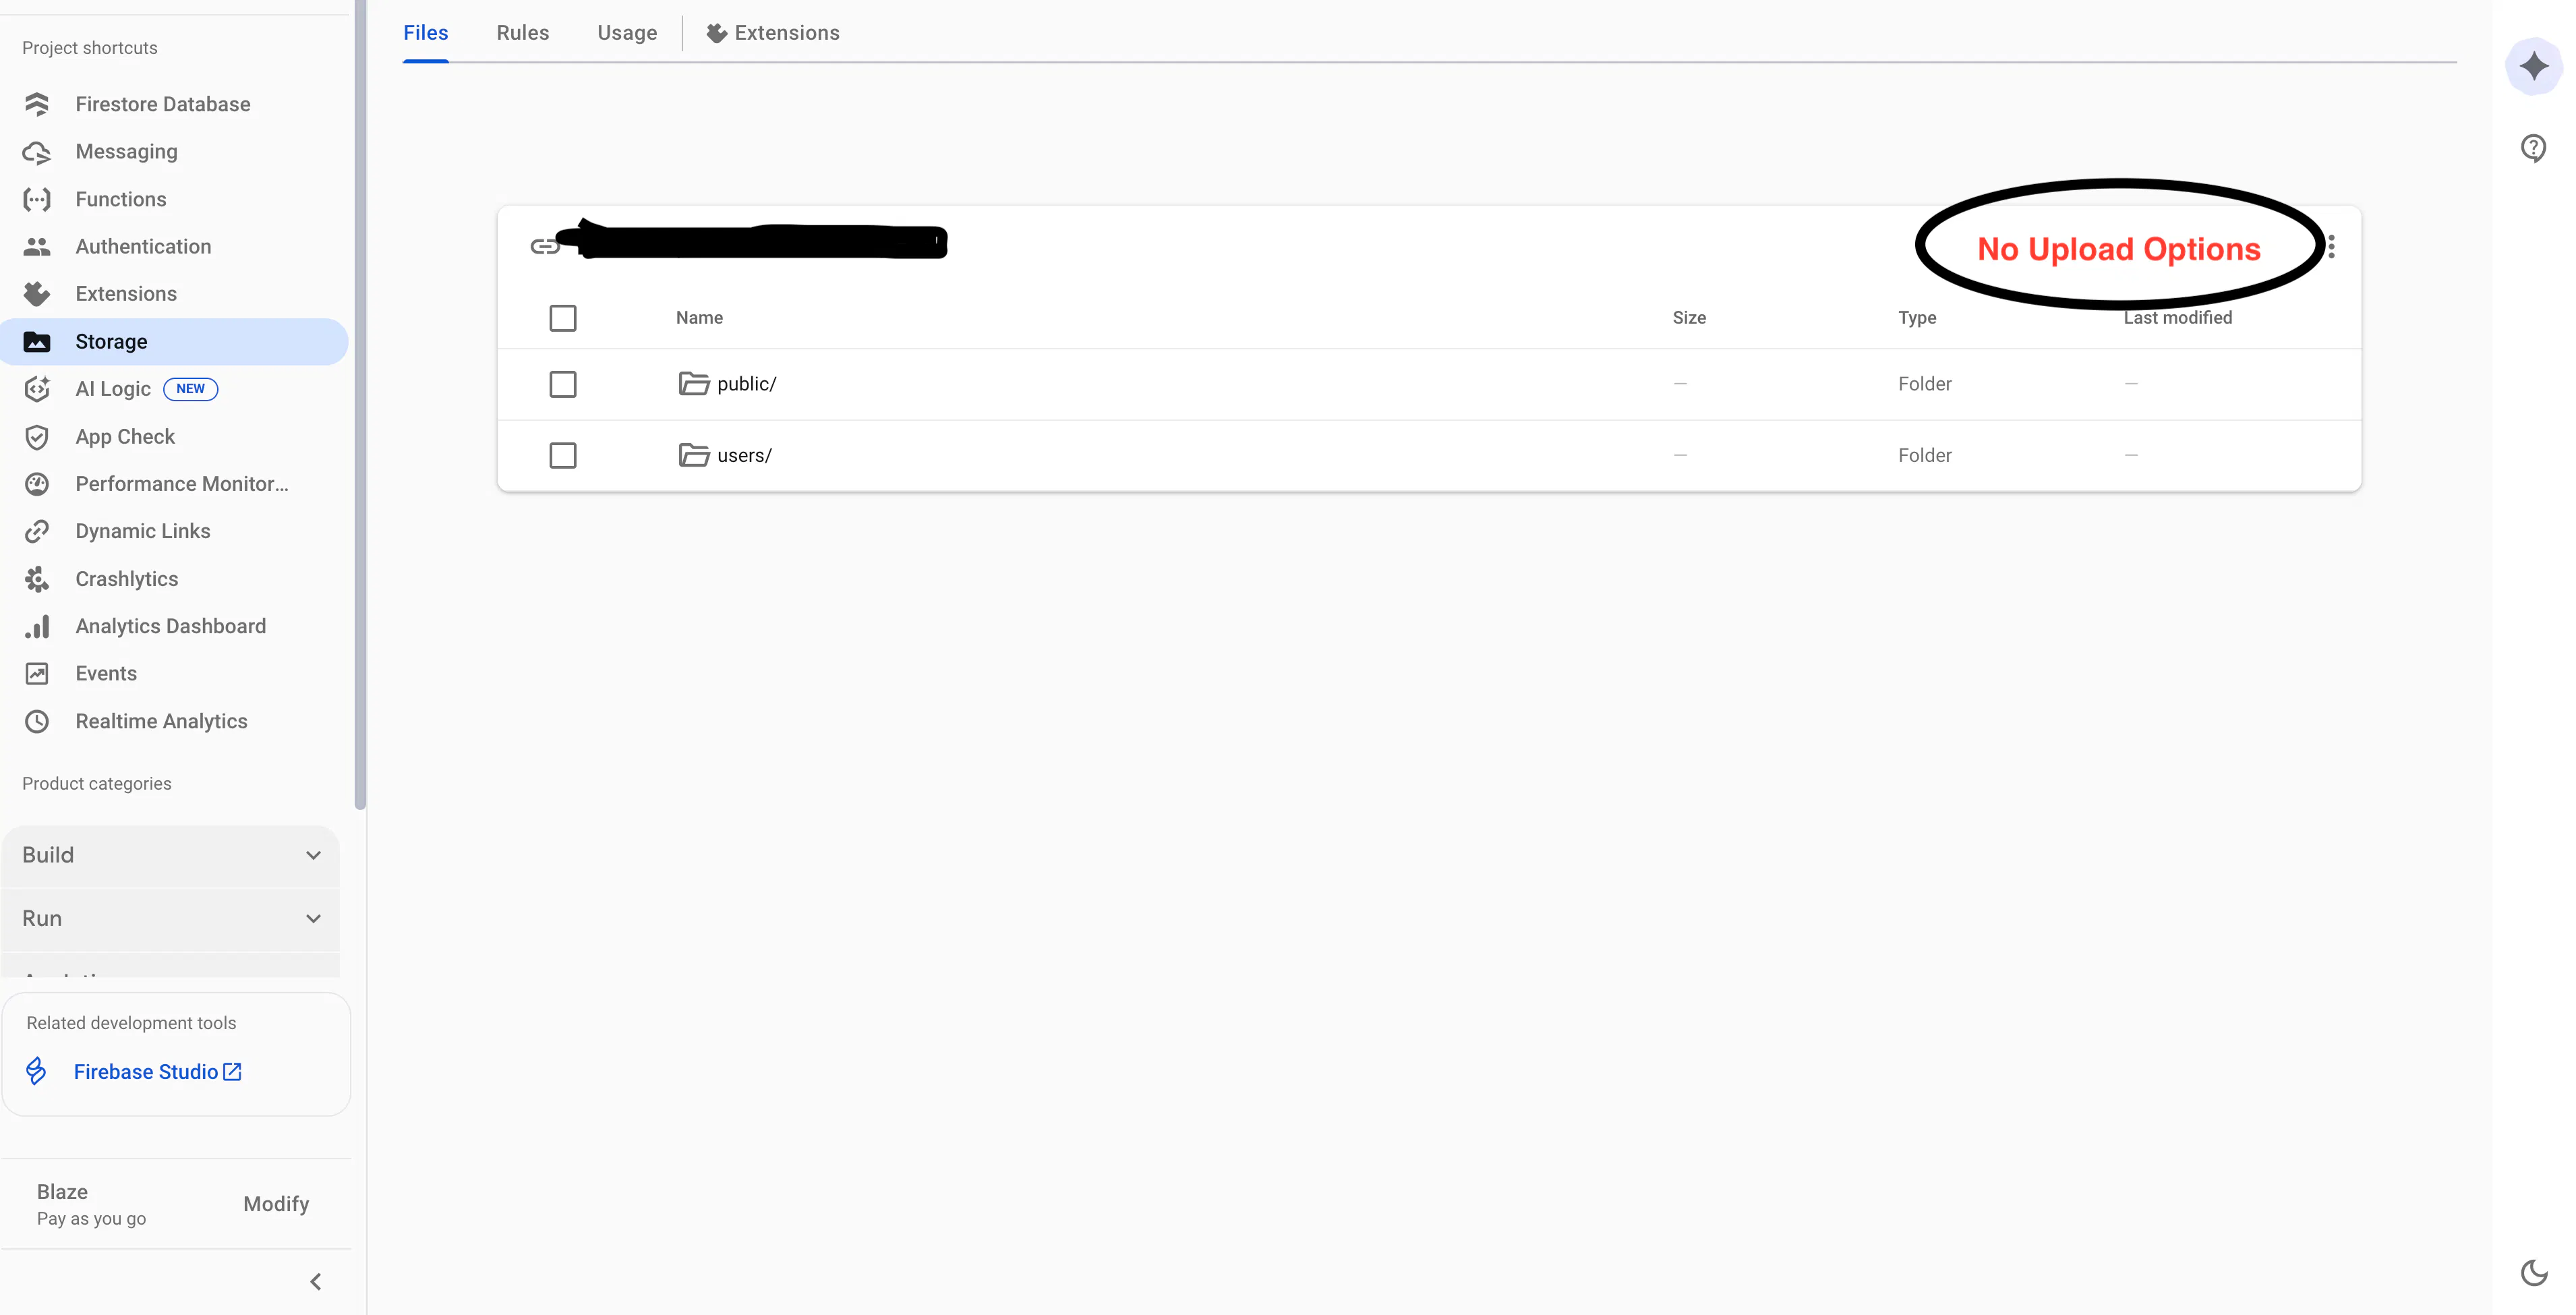The height and width of the screenshot is (1315, 2576).
Task: Click the Firestore Database sidebar icon
Action: point(37,104)
